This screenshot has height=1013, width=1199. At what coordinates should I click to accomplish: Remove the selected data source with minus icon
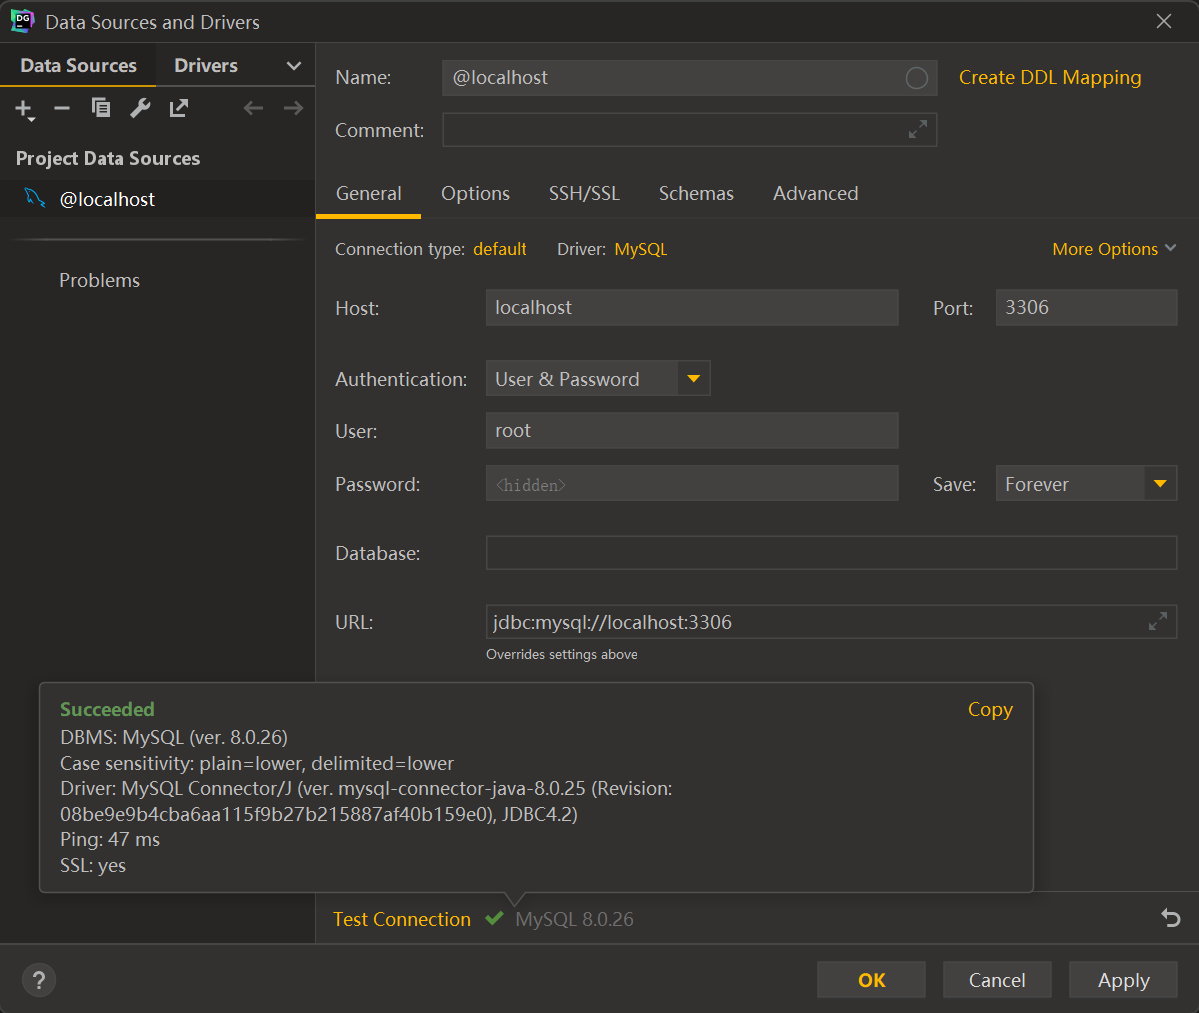pyautogui.click(x=62, y=108)
